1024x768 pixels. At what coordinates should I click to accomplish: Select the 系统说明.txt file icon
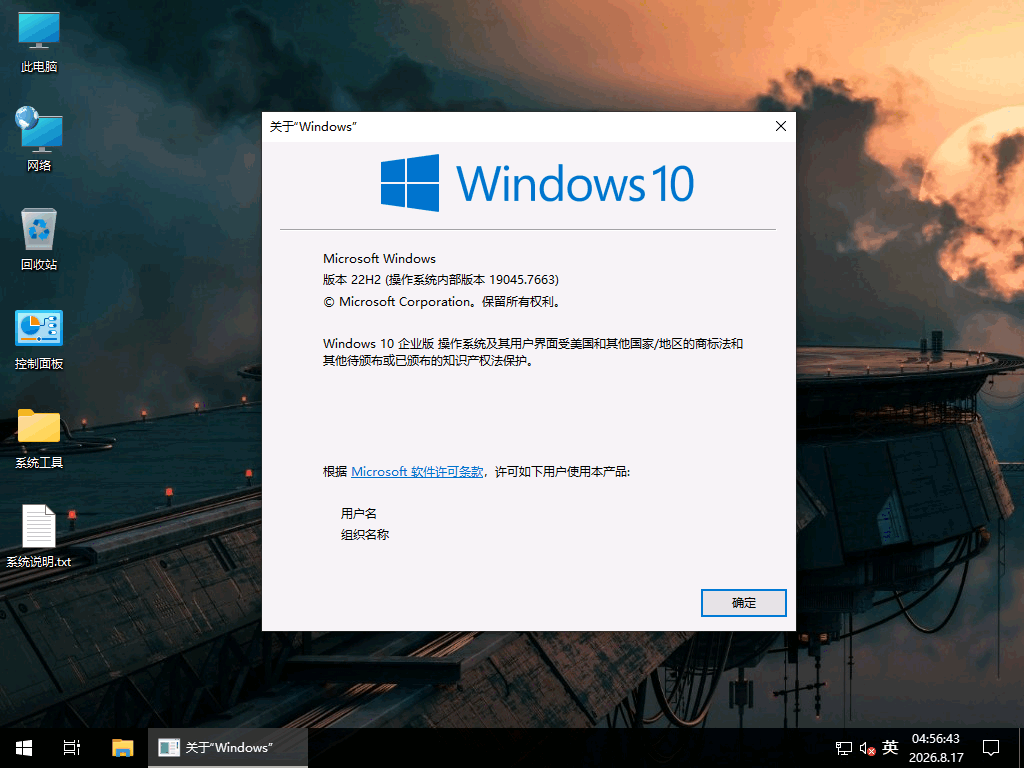pos(39,536)
